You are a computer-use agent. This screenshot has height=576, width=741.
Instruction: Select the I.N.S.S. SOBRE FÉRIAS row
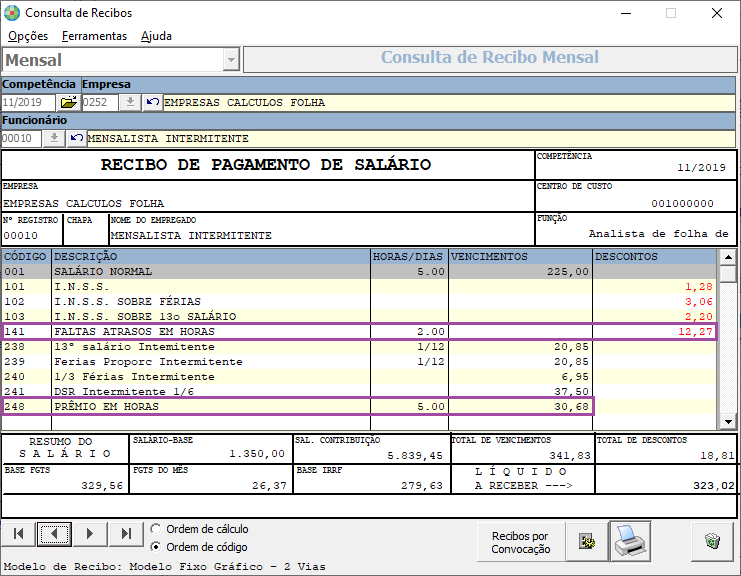point(359,301)
